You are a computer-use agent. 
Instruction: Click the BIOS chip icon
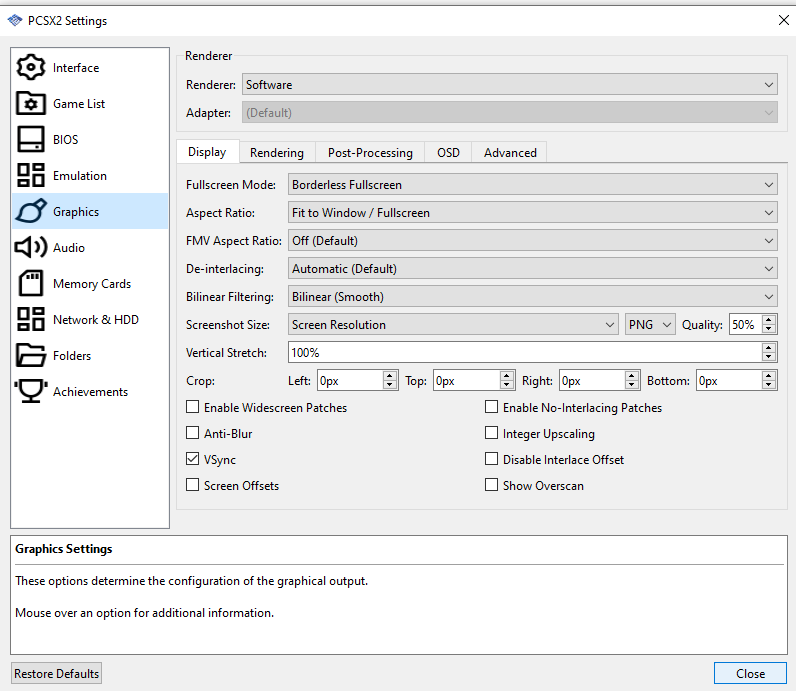pyautogui.click(x=31, y=139)
